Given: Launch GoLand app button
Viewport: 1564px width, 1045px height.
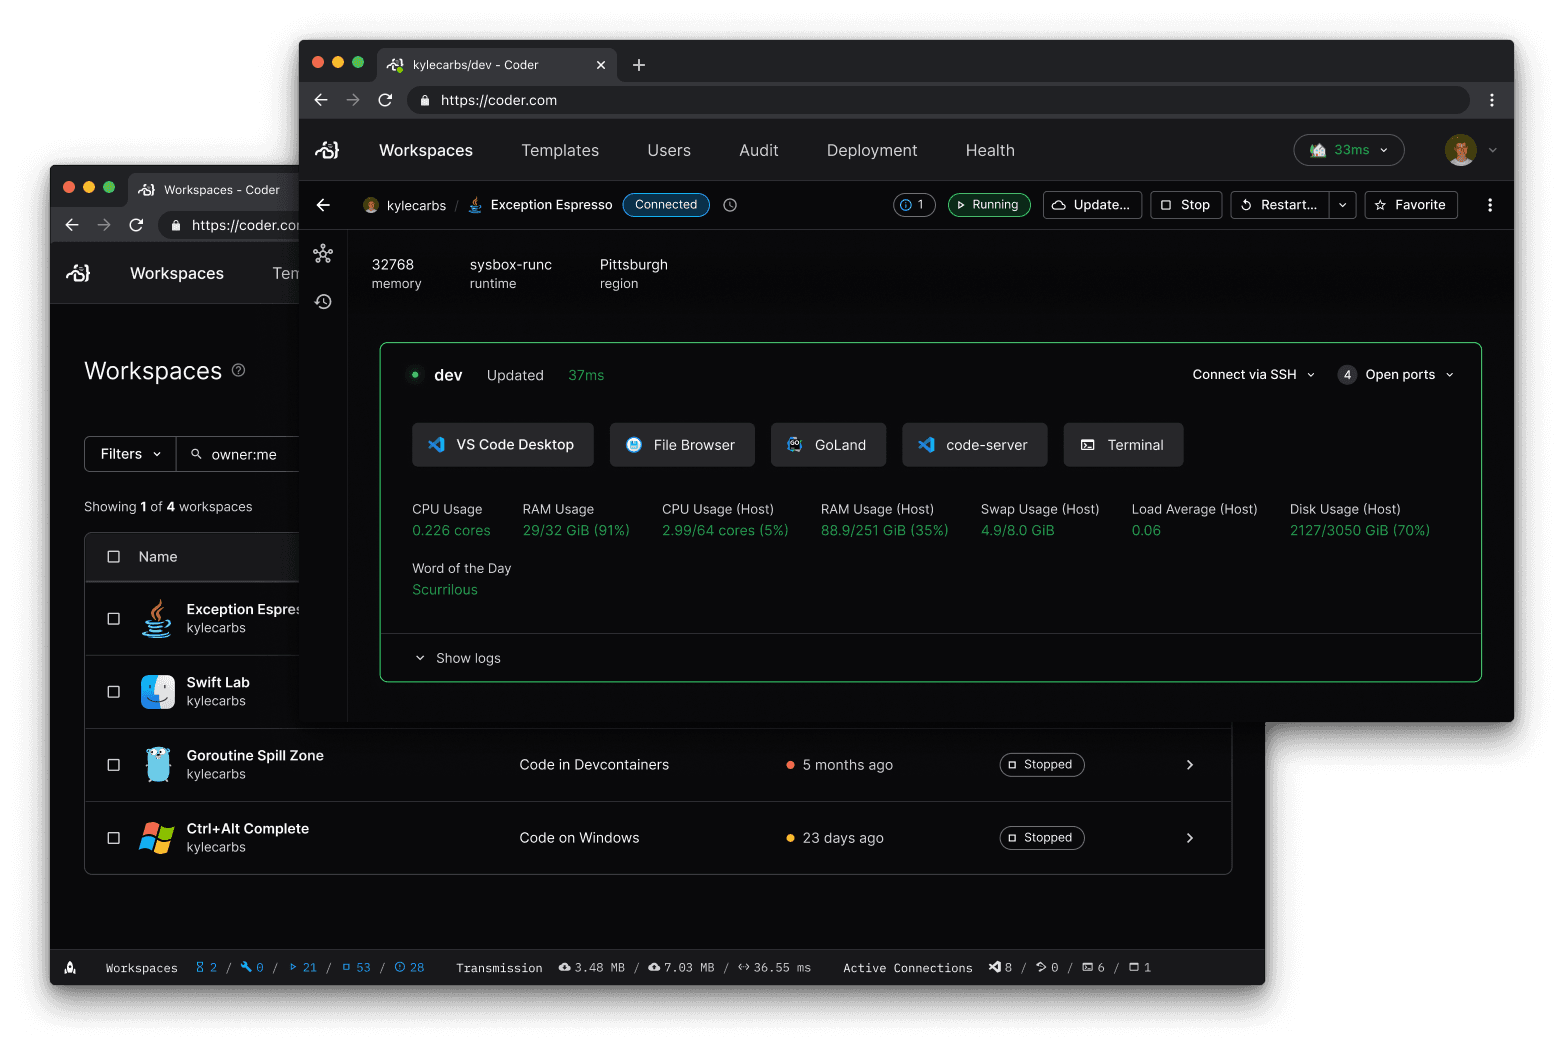Looking at the screenshot, I should tap(828, 445).
